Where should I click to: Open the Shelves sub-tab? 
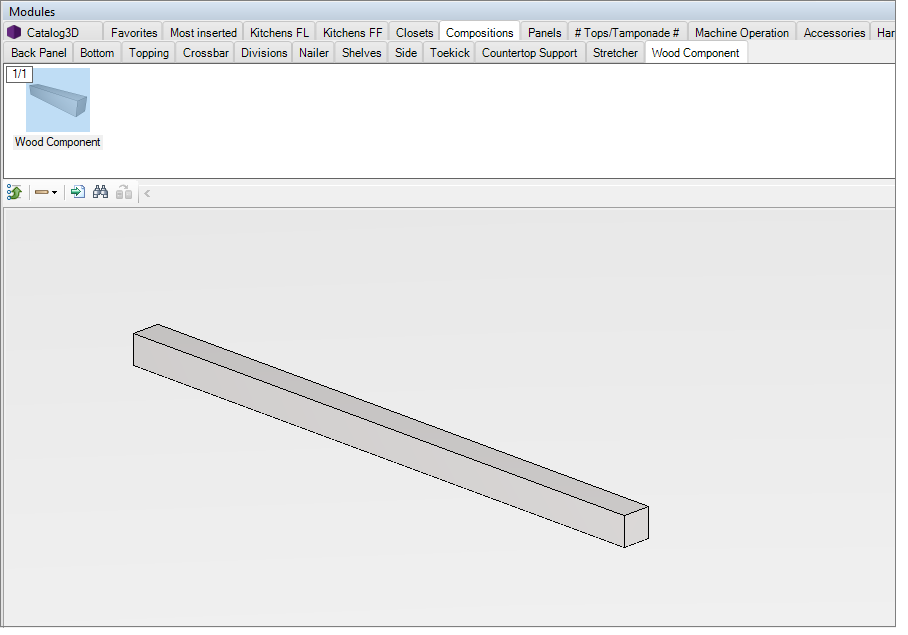point(361,53)
